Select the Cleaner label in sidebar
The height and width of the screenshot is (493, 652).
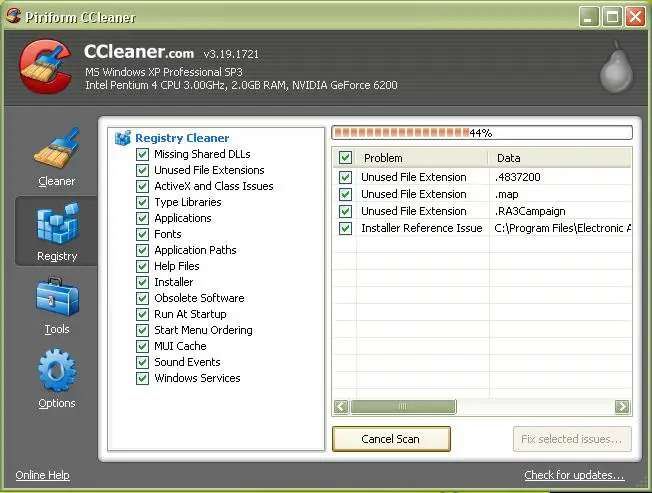point(57,181)
